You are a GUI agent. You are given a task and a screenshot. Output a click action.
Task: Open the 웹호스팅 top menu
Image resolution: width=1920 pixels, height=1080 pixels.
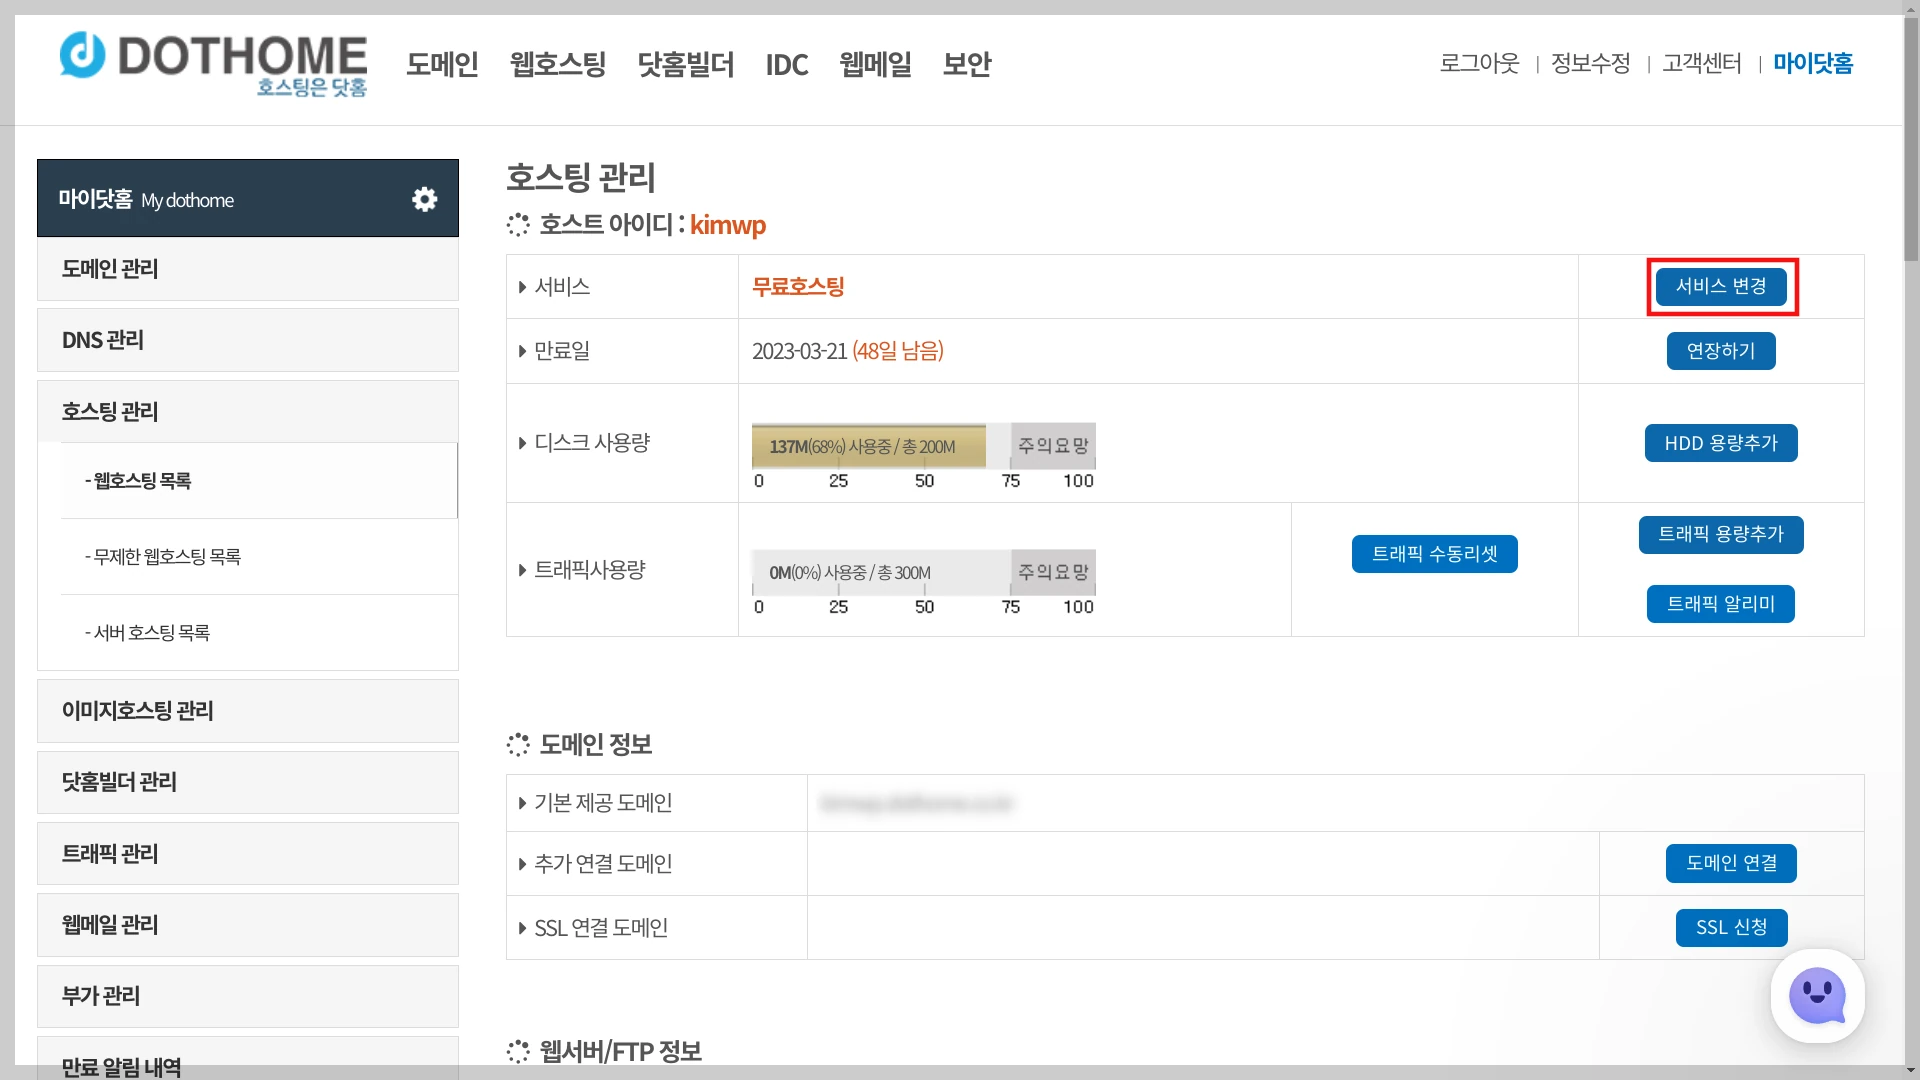pos(558,65)
